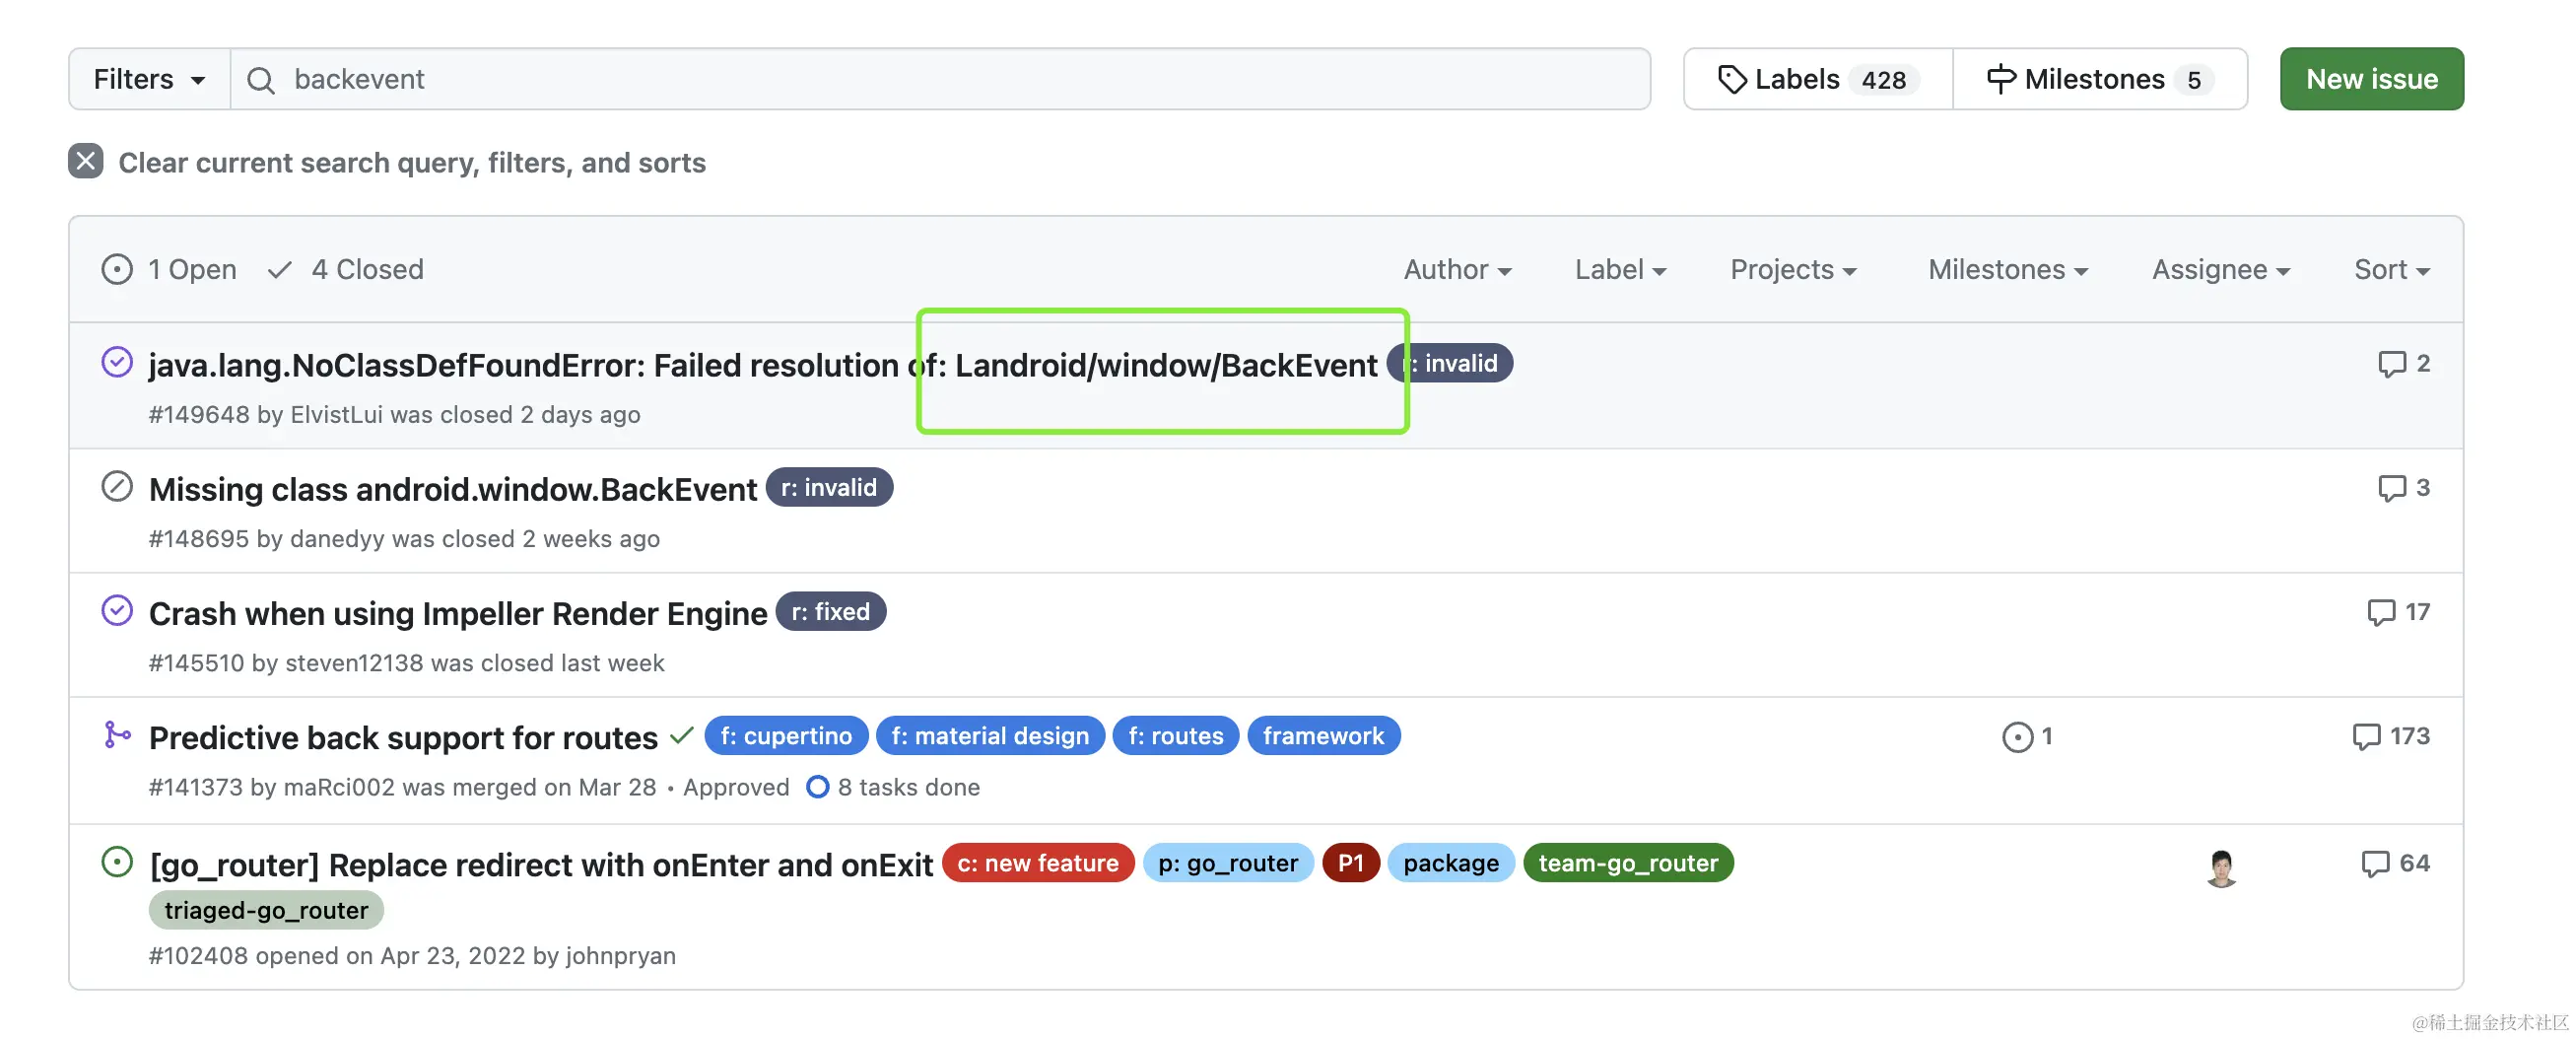Viewport: 2576px width, 1039px height.
Task: Open Missing class android.window.BackEvent issue
Action: 453,489
